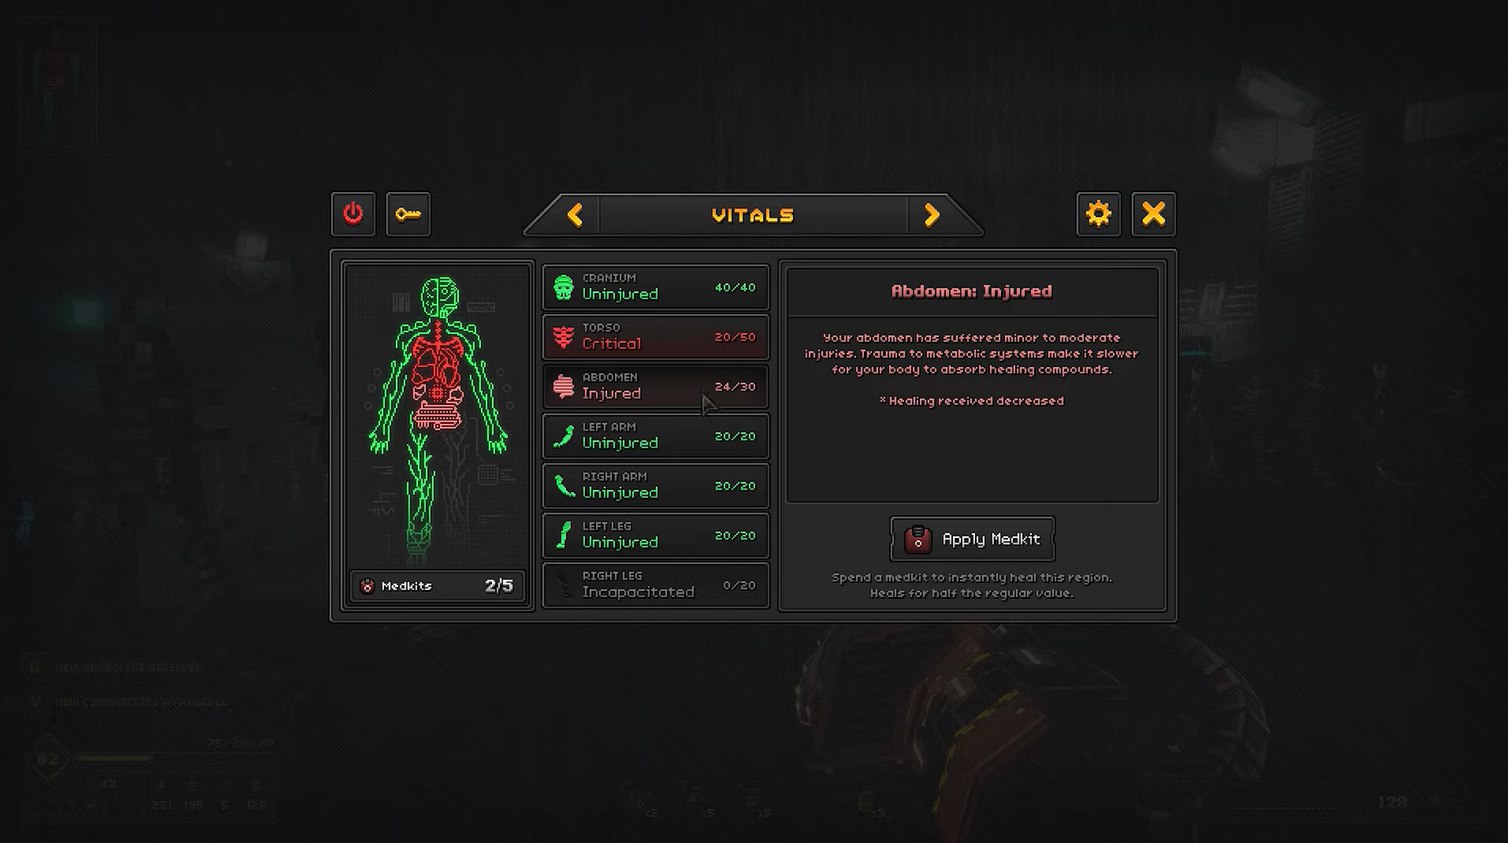This screenshot has height=843, width=1508.
Task: Select the Cranium skull icon
Action: pyautogui.click(x=564, y=287)
